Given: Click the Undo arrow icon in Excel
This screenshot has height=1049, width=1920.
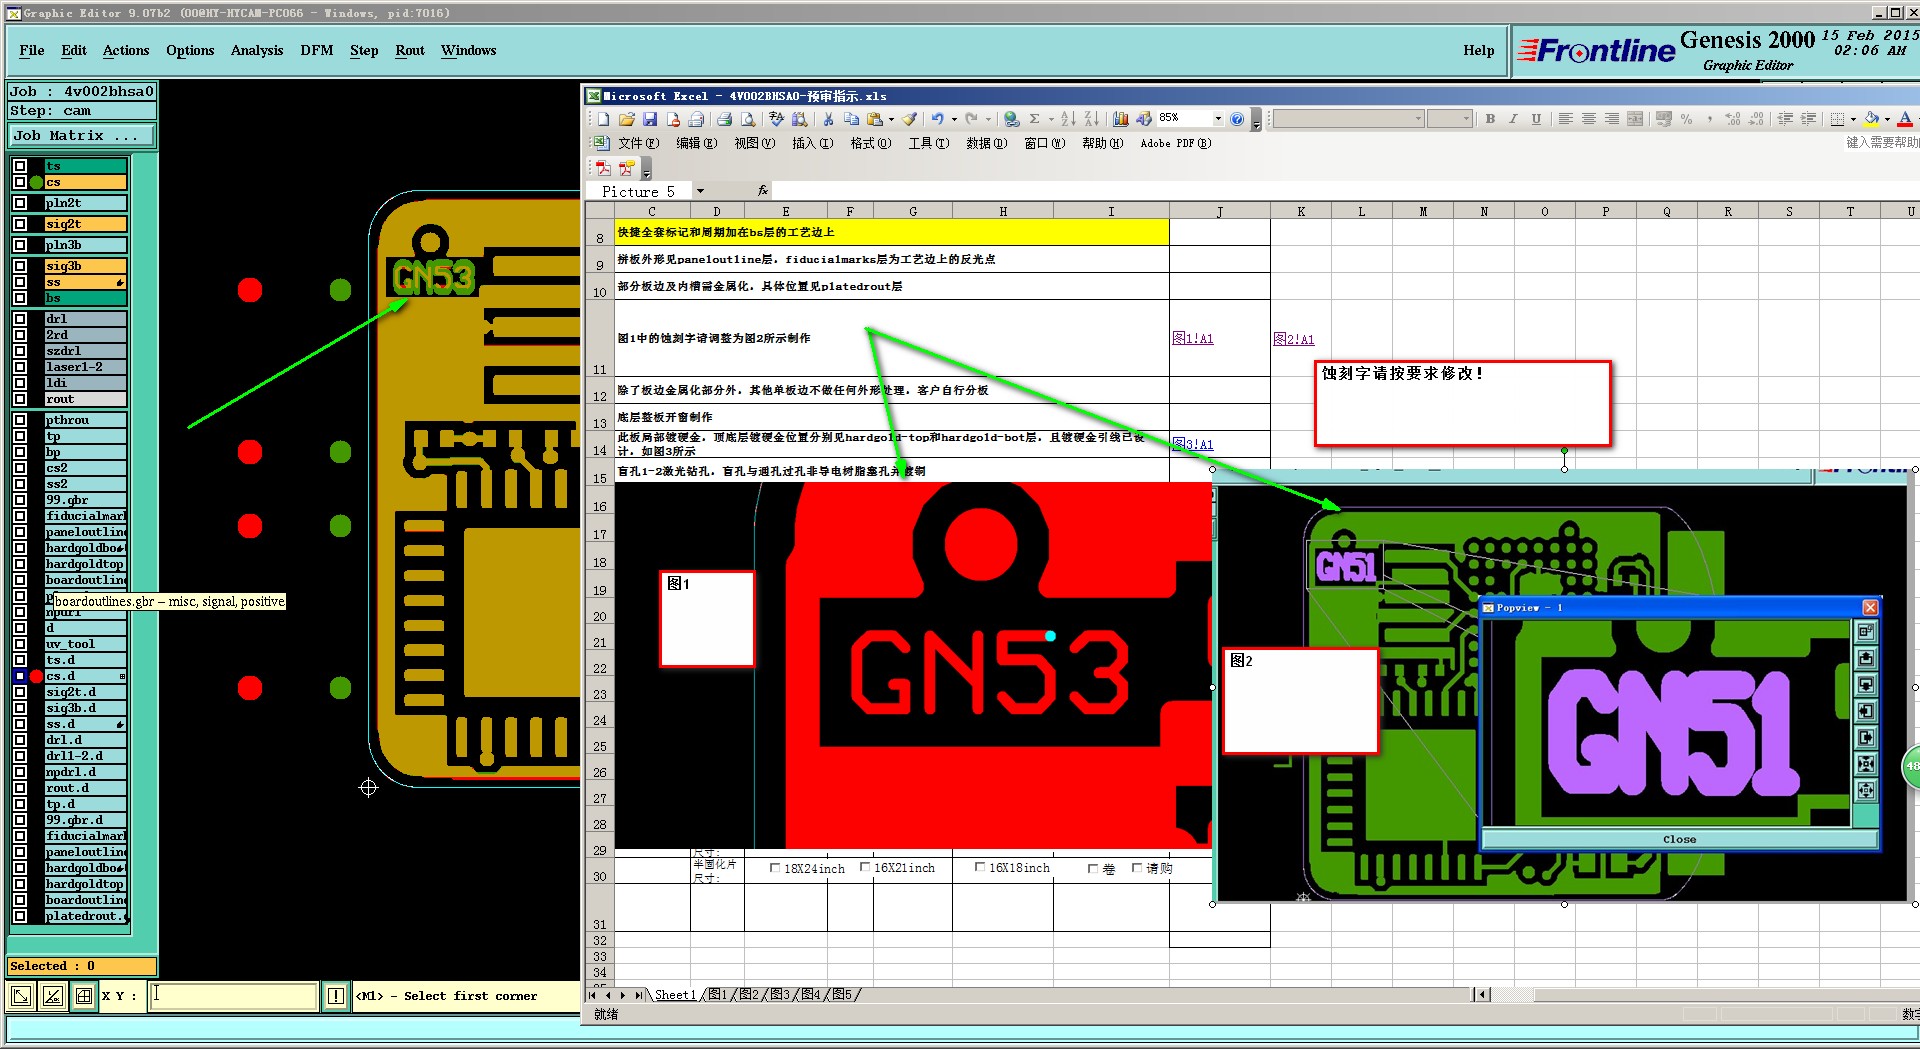Looking at the screenshot, I should coord(937,119).
